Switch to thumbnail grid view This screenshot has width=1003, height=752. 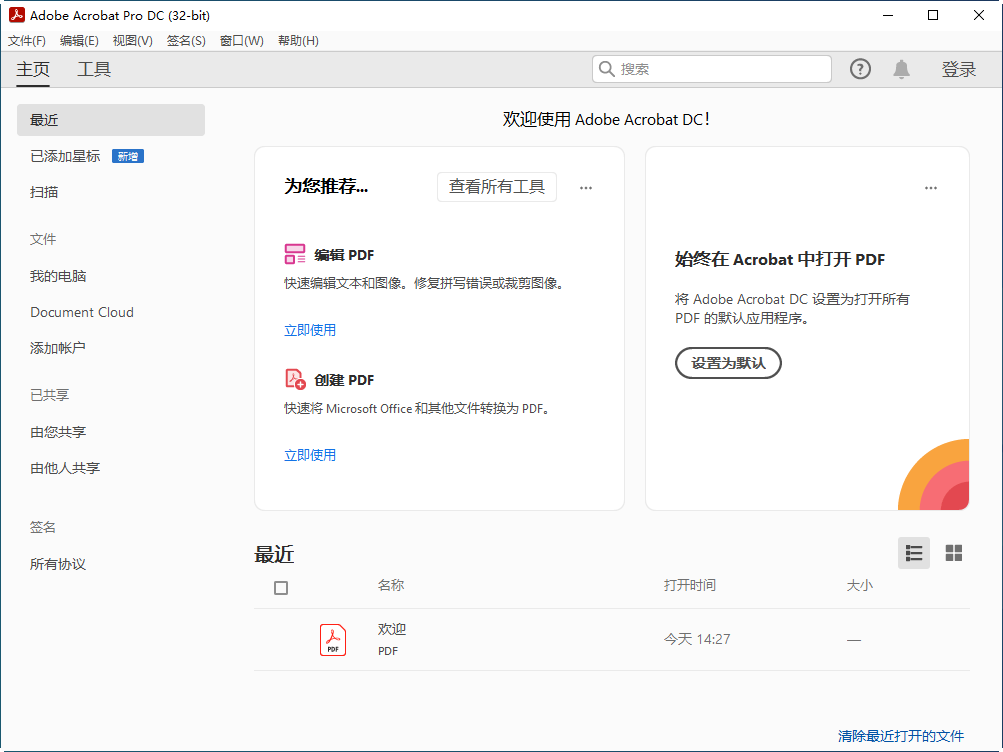tap(954, 553)
